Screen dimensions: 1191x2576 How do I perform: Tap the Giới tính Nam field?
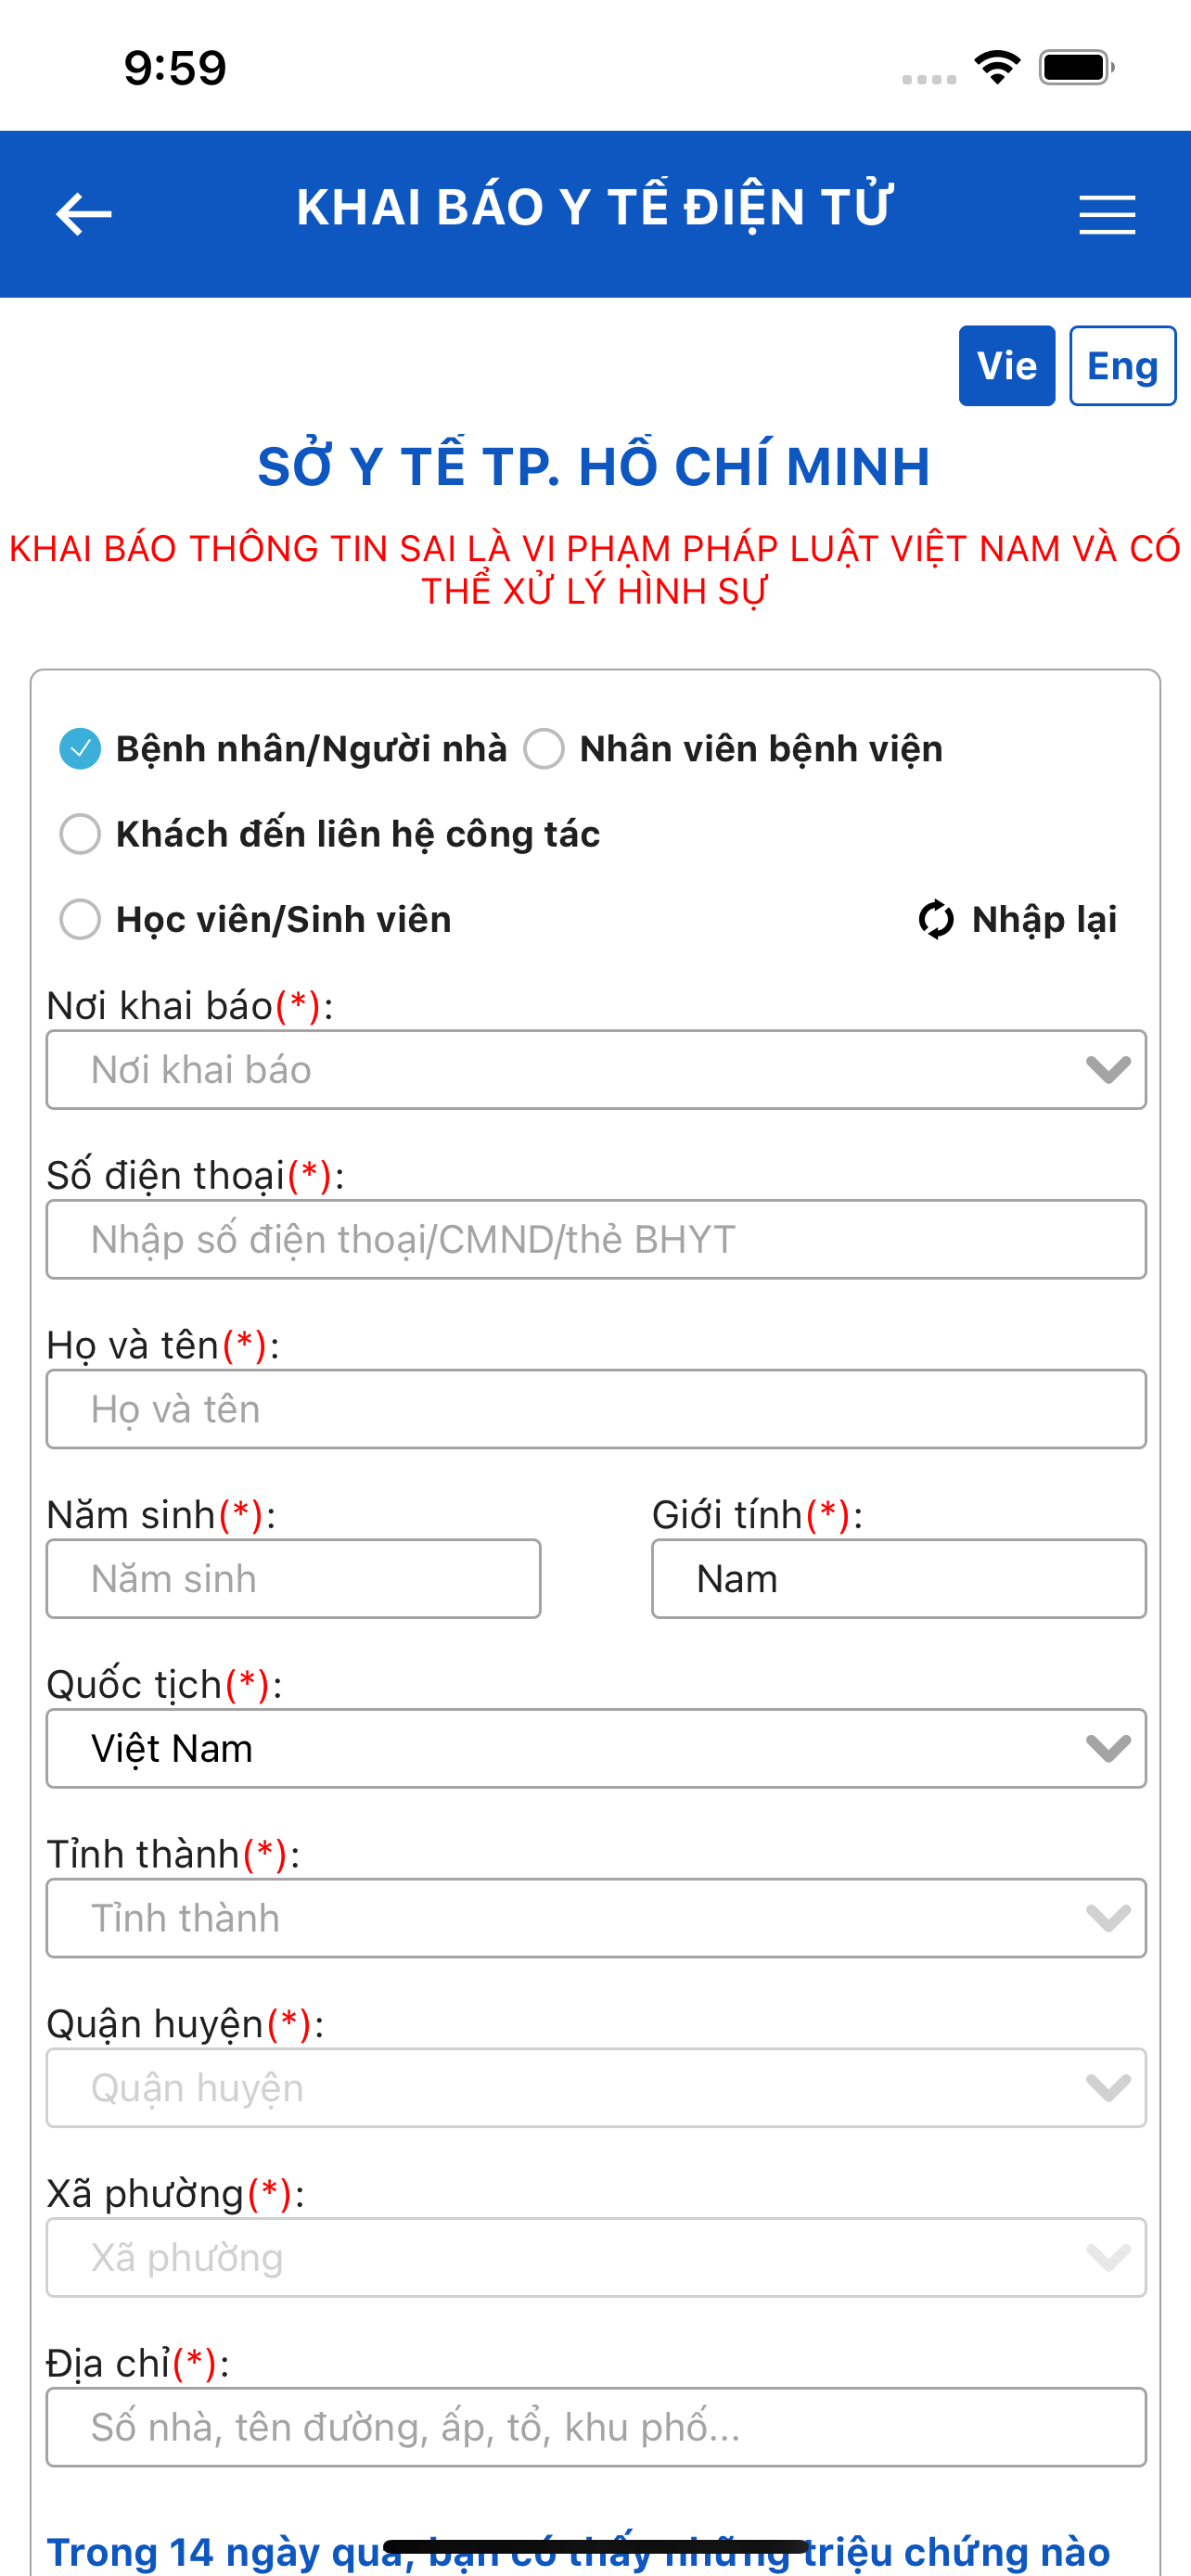pyautogui.click(x=898, y=1578)
